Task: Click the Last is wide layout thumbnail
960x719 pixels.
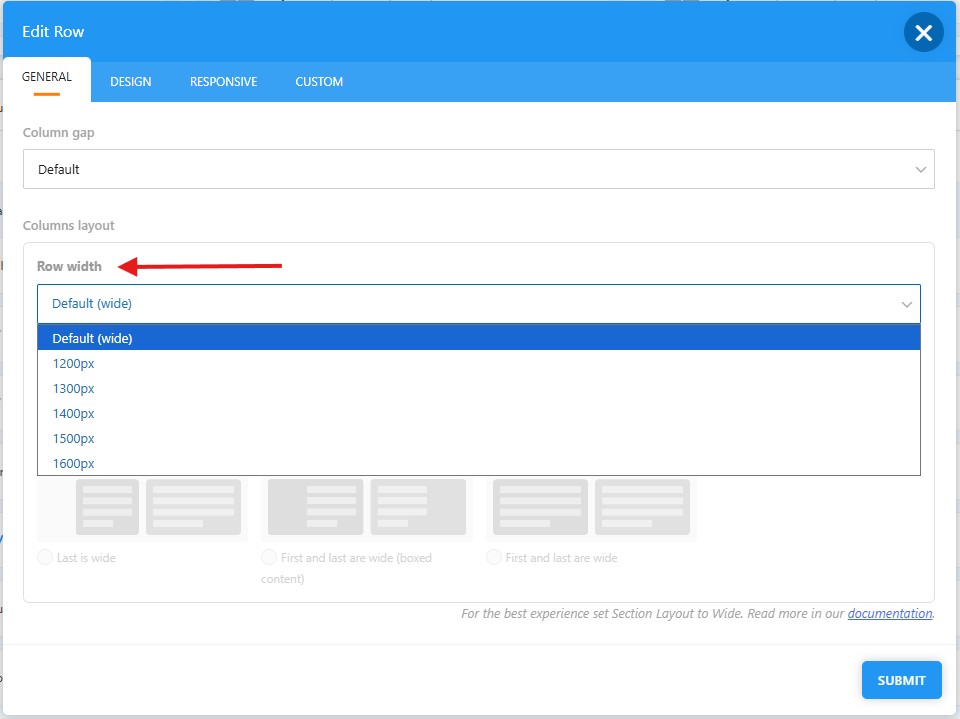Action: 143,507
